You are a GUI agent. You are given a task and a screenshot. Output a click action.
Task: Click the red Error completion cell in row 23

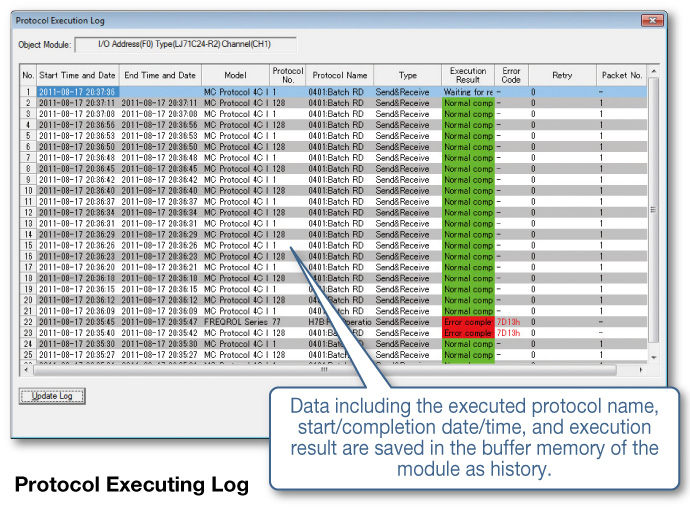click(468, 333)
